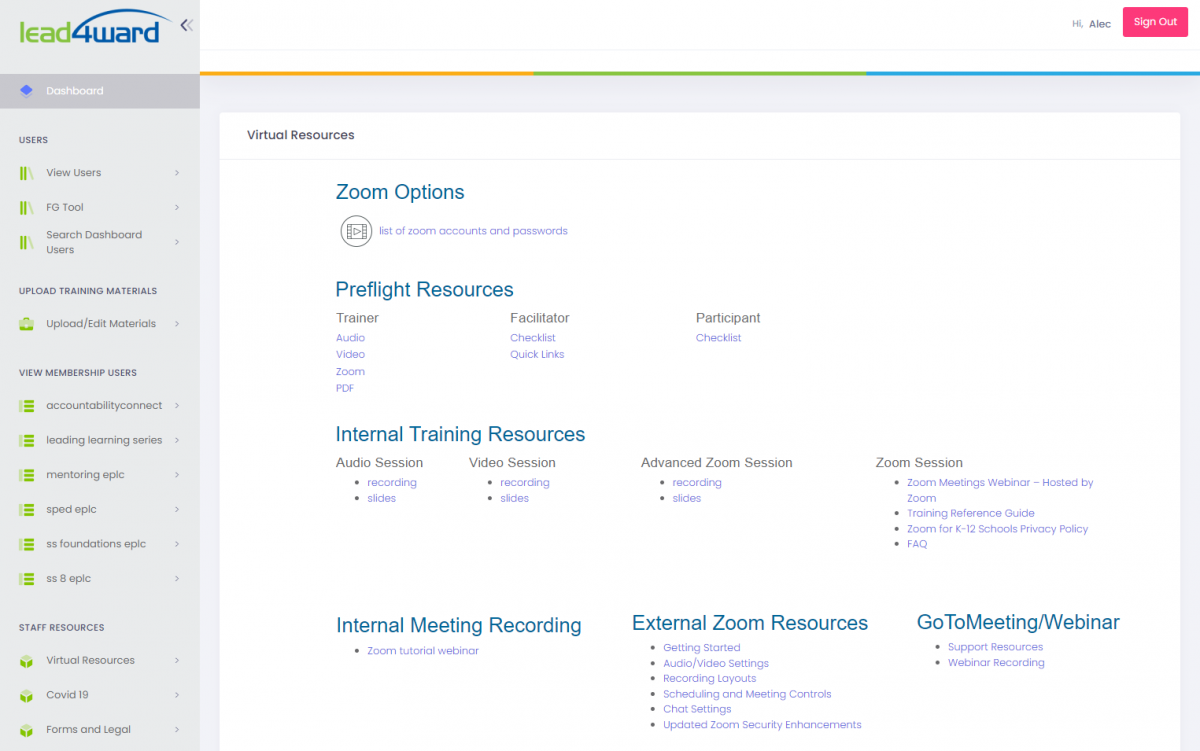Open Getting Started zoom resource
The width and height of the screenshot is (1200, 751).
click(x=701, y=648)
